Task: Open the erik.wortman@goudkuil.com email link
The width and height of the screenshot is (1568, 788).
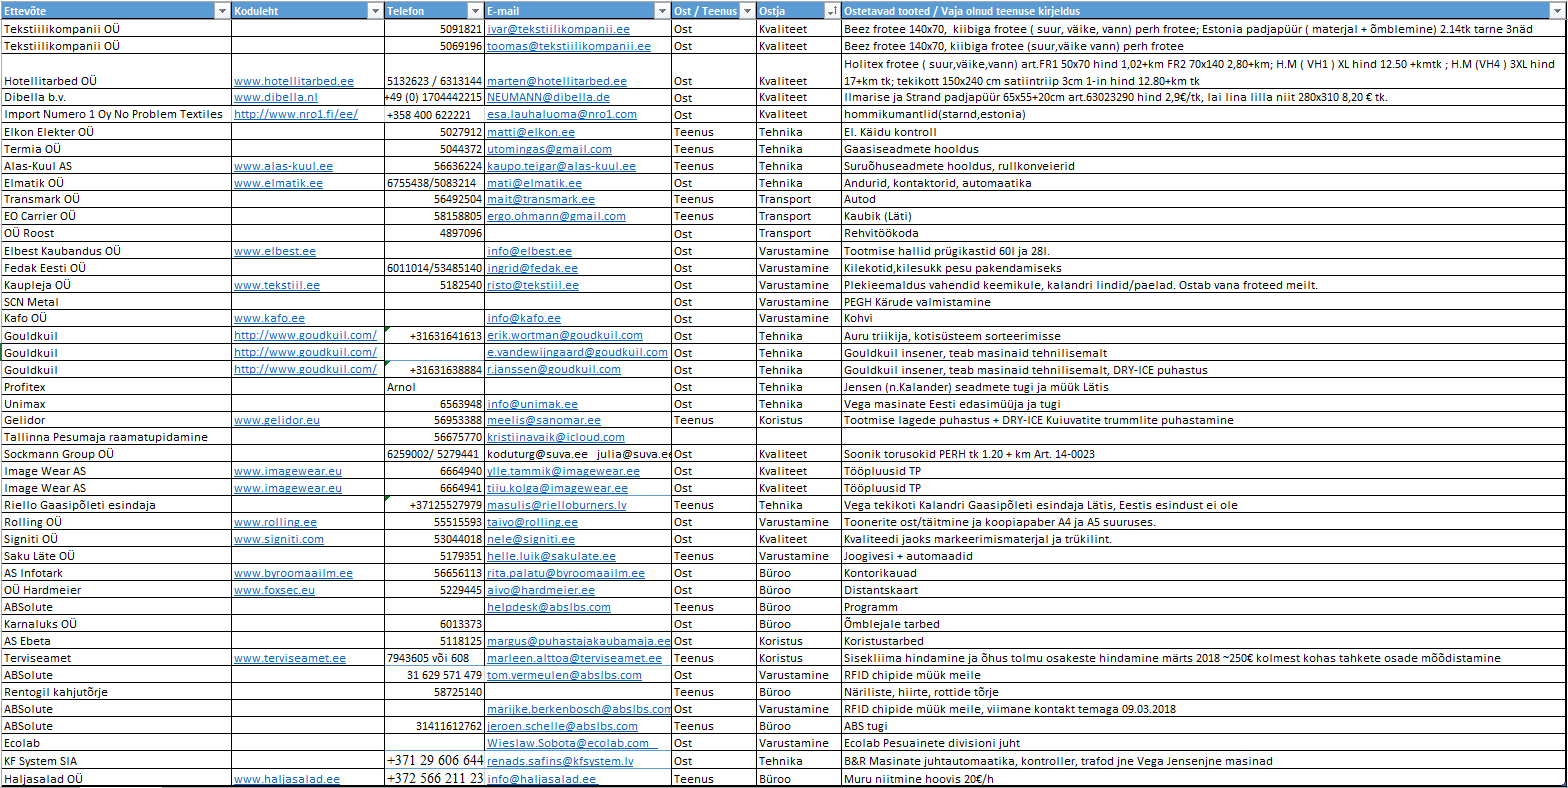Action: pyautogui.click(x=565, y=336)
